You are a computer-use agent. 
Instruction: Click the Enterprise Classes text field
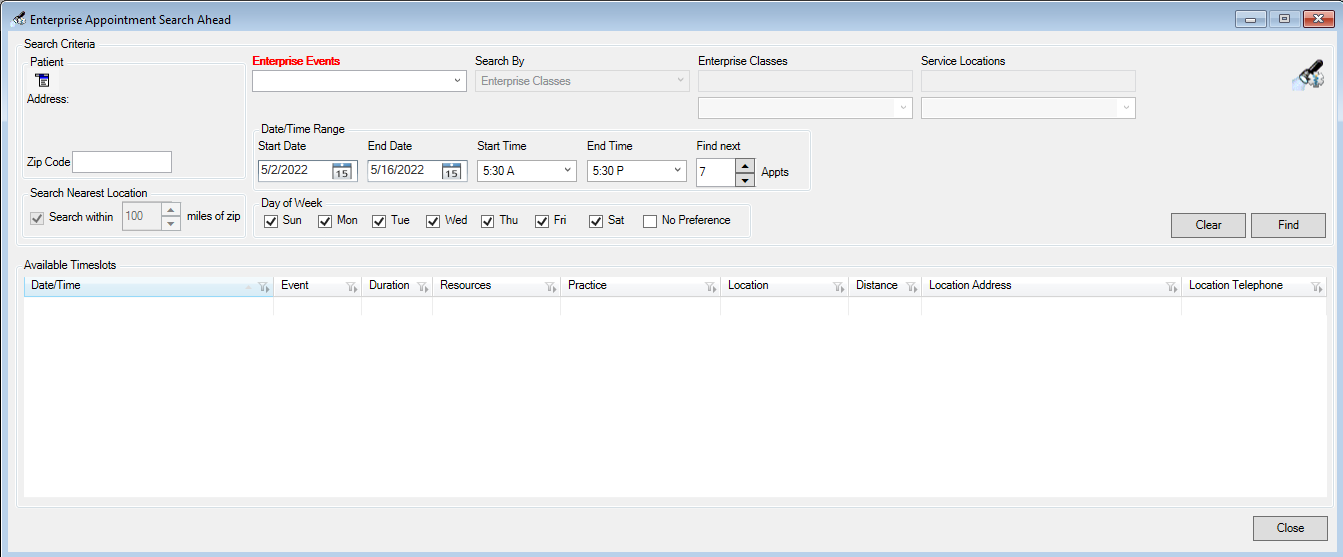(805, 81)
